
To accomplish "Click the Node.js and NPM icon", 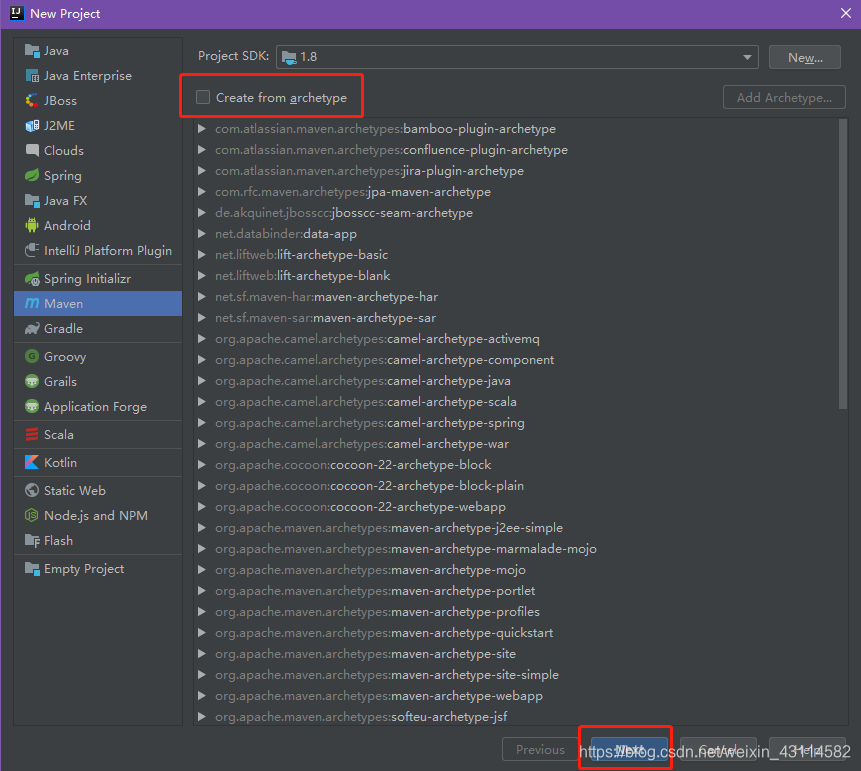I will (32, 515).
